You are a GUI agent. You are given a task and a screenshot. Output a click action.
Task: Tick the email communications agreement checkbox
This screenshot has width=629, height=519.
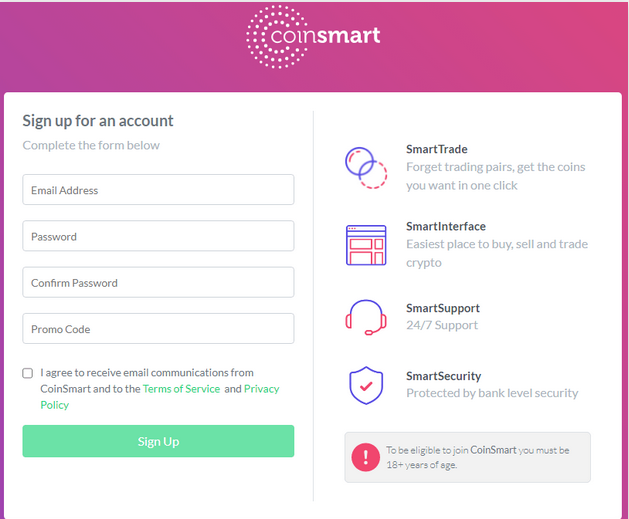tap(28, 373)
